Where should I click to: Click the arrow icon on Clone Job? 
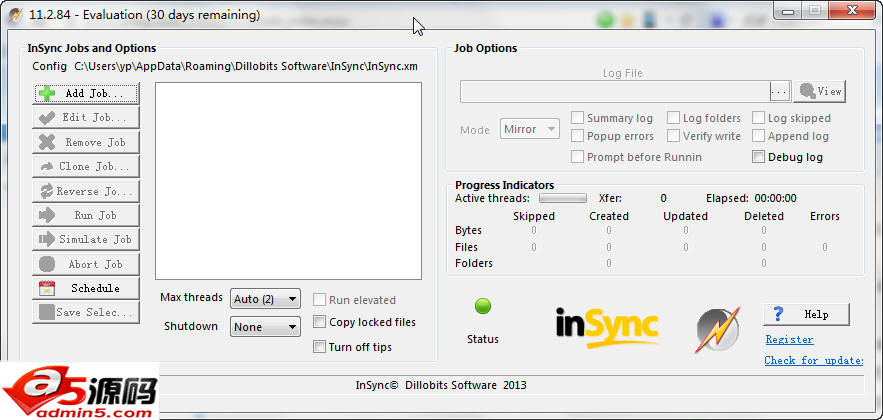[x=48, y=167]
